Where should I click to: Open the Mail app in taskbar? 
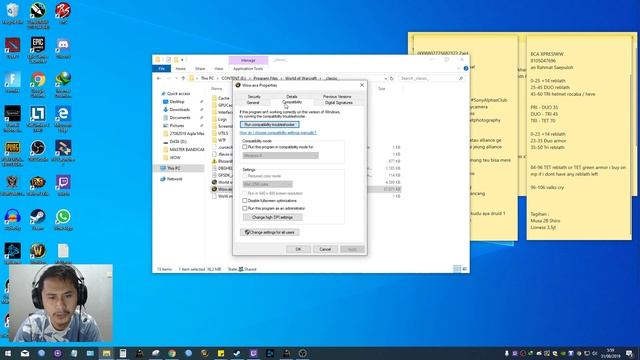[x=25, y=353]
